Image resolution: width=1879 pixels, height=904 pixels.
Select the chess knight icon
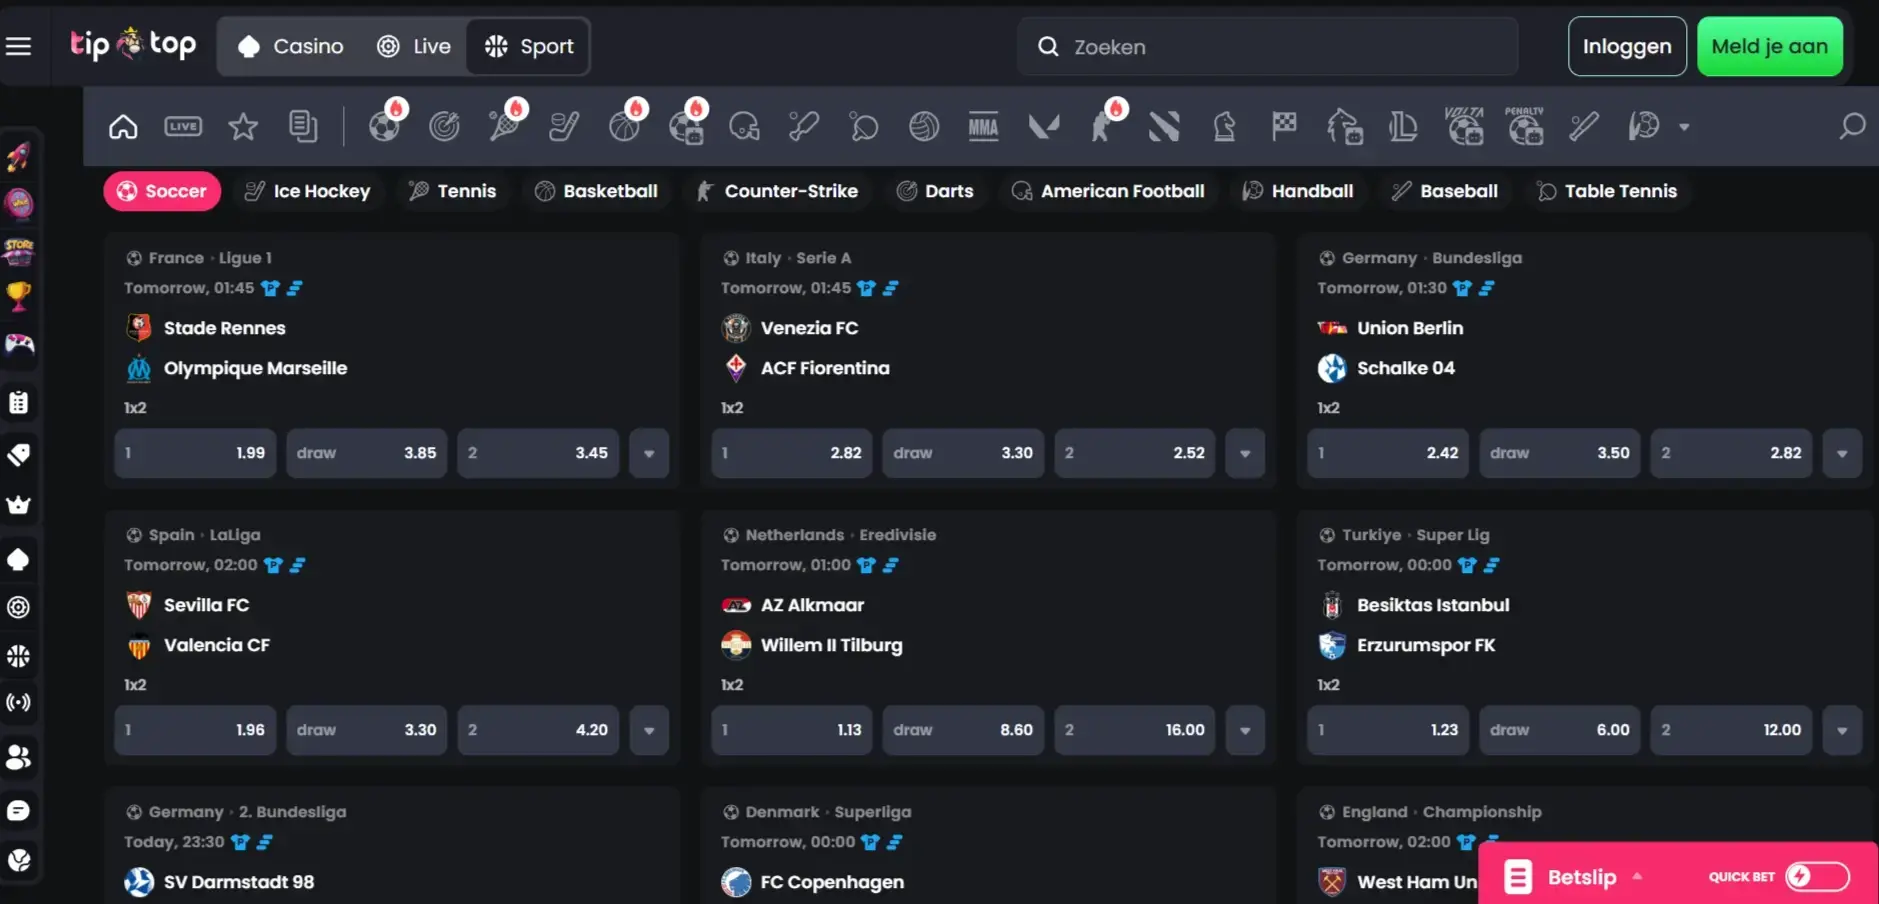pos(1224,127)
